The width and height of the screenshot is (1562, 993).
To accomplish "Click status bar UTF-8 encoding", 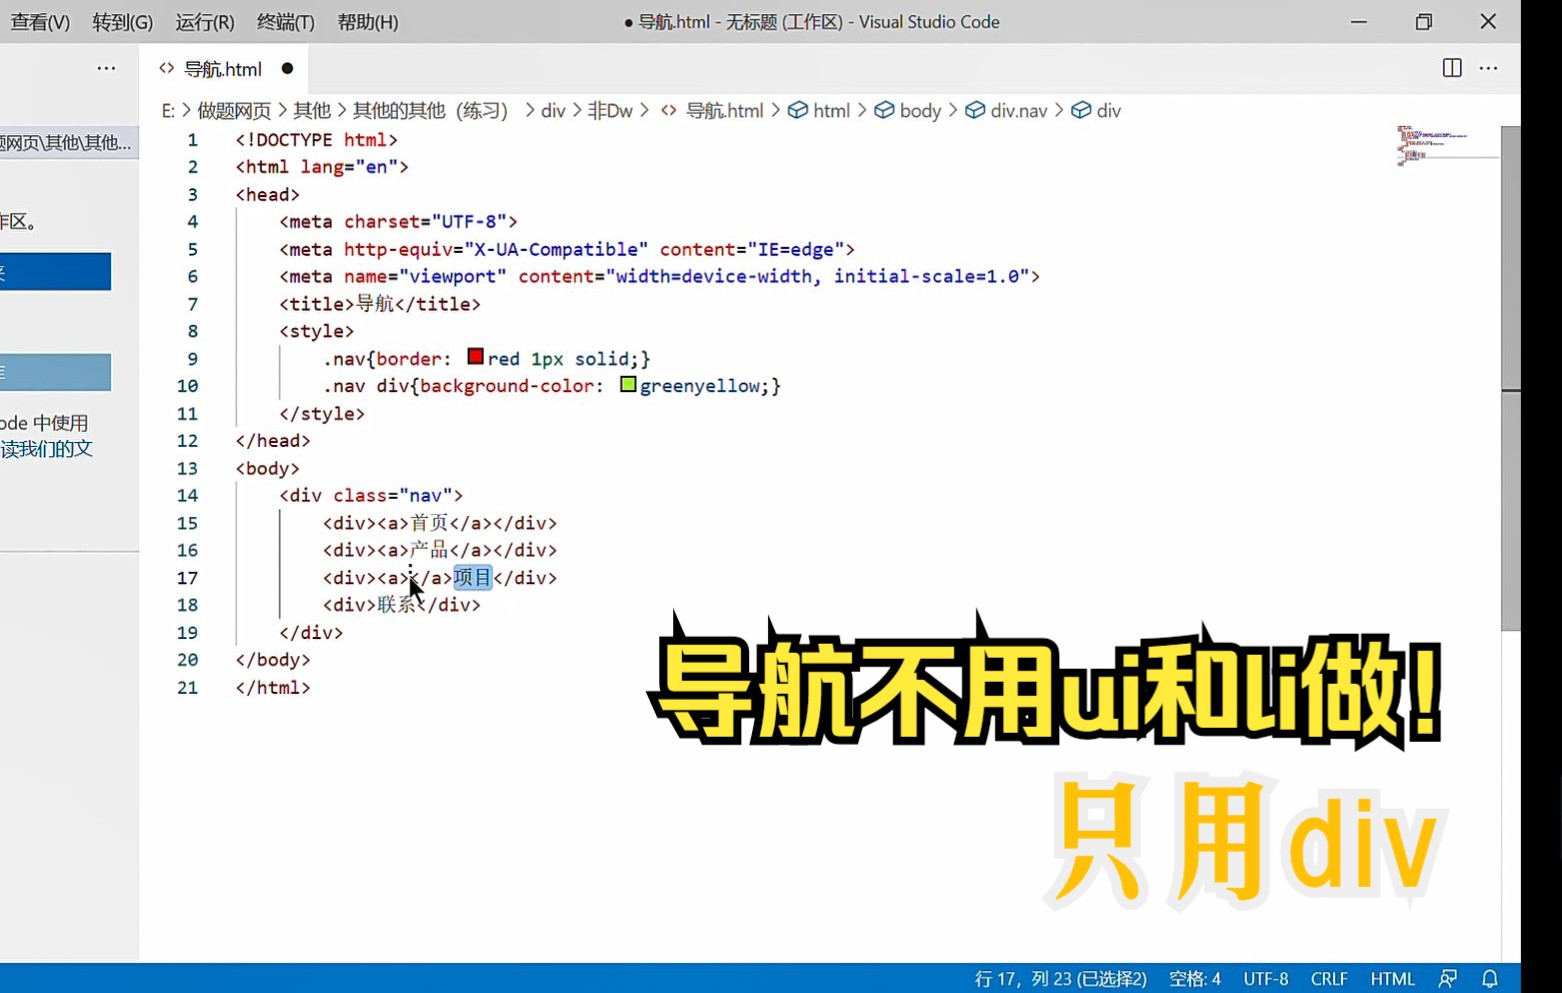I will coord(1266,979).
